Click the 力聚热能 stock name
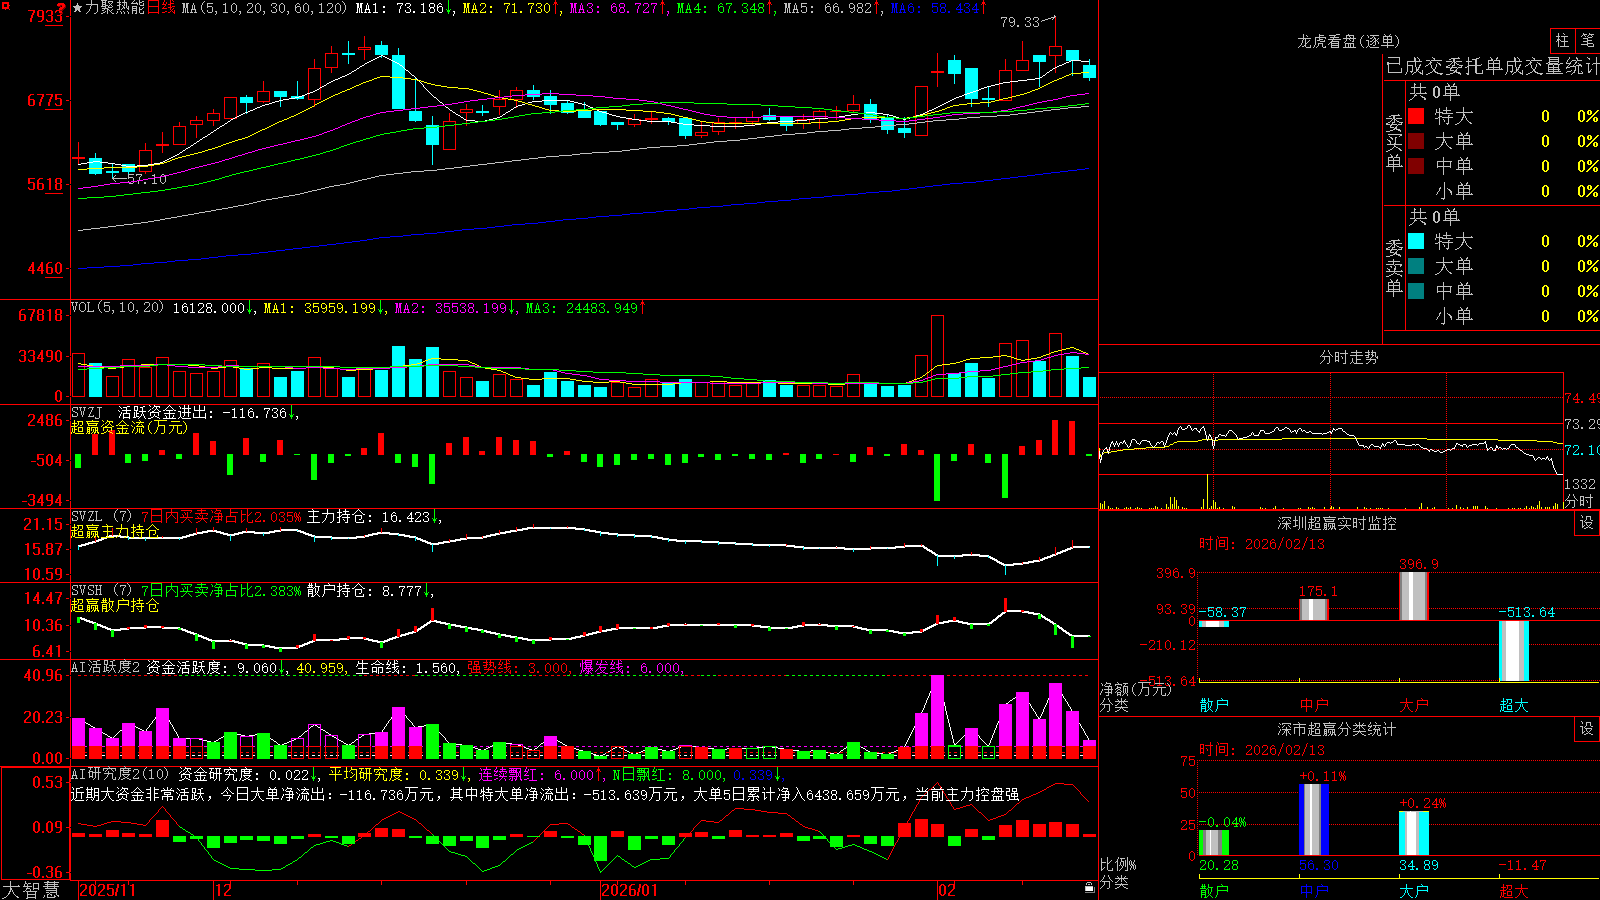Screen dimensions: 1600x900 tap(115, 8)
